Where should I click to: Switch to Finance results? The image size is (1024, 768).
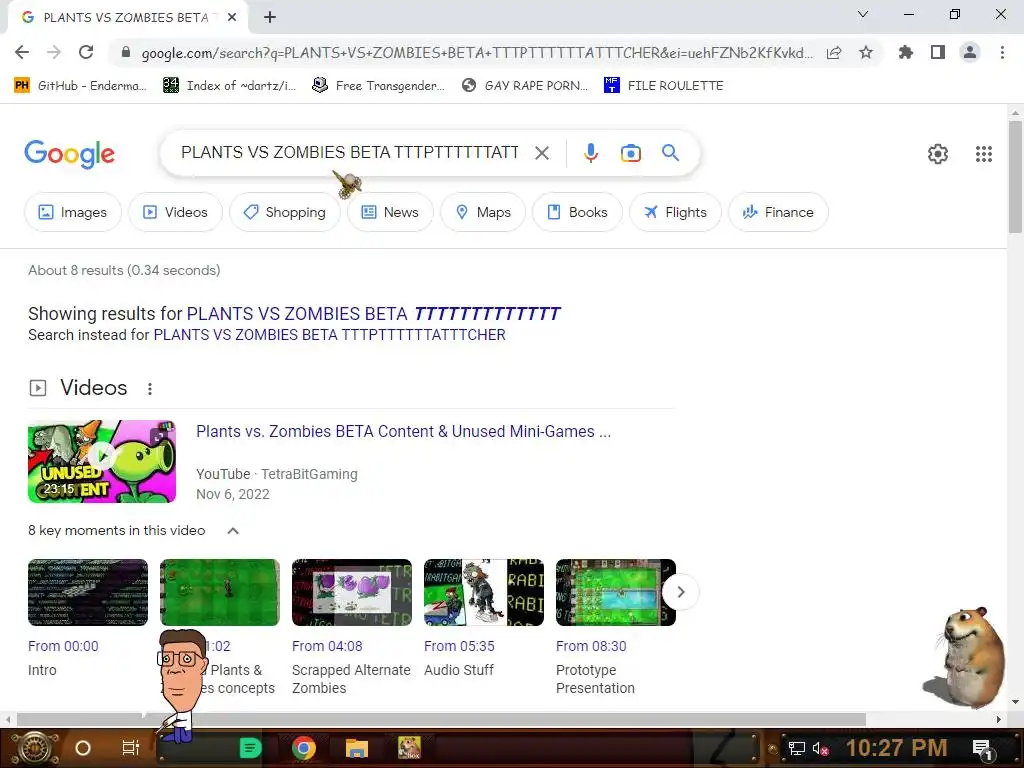pos(778,212)
